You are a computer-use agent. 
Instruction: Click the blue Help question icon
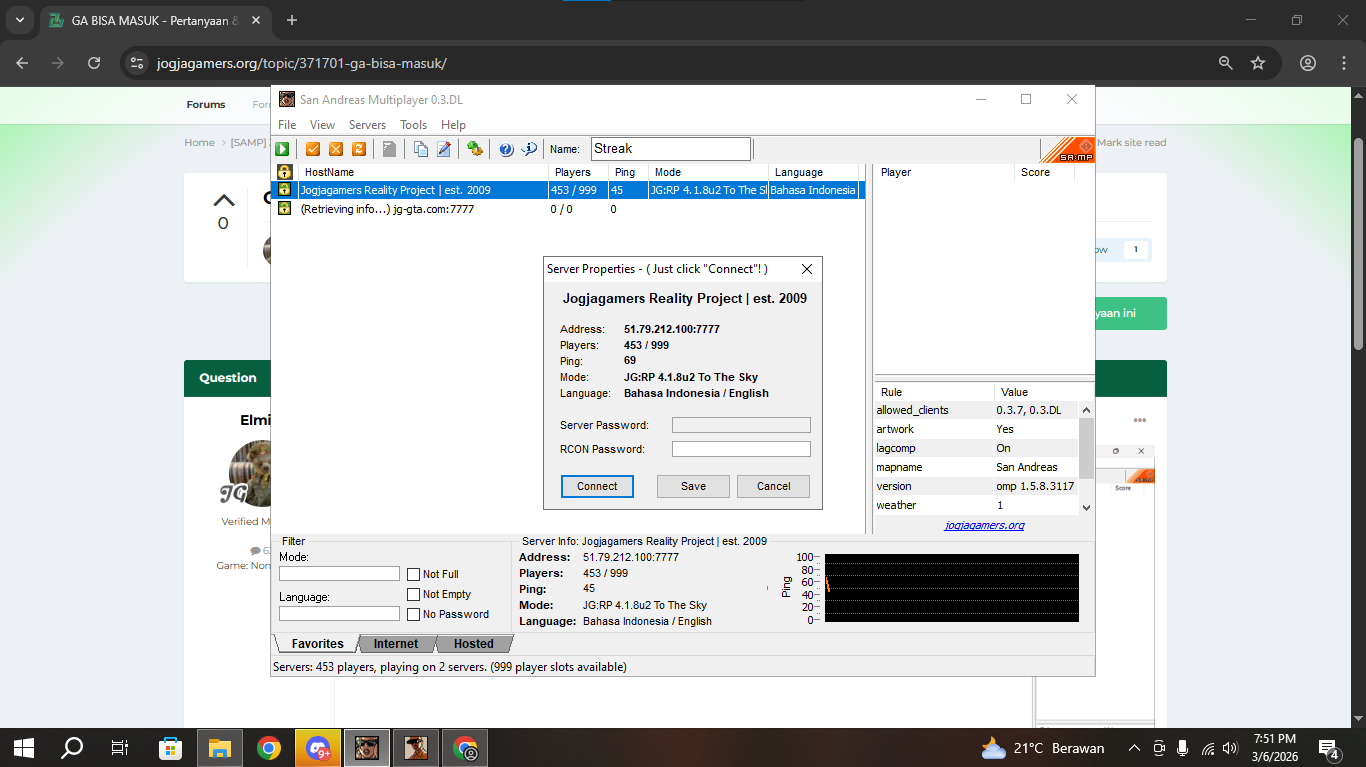tap(506, 149)
